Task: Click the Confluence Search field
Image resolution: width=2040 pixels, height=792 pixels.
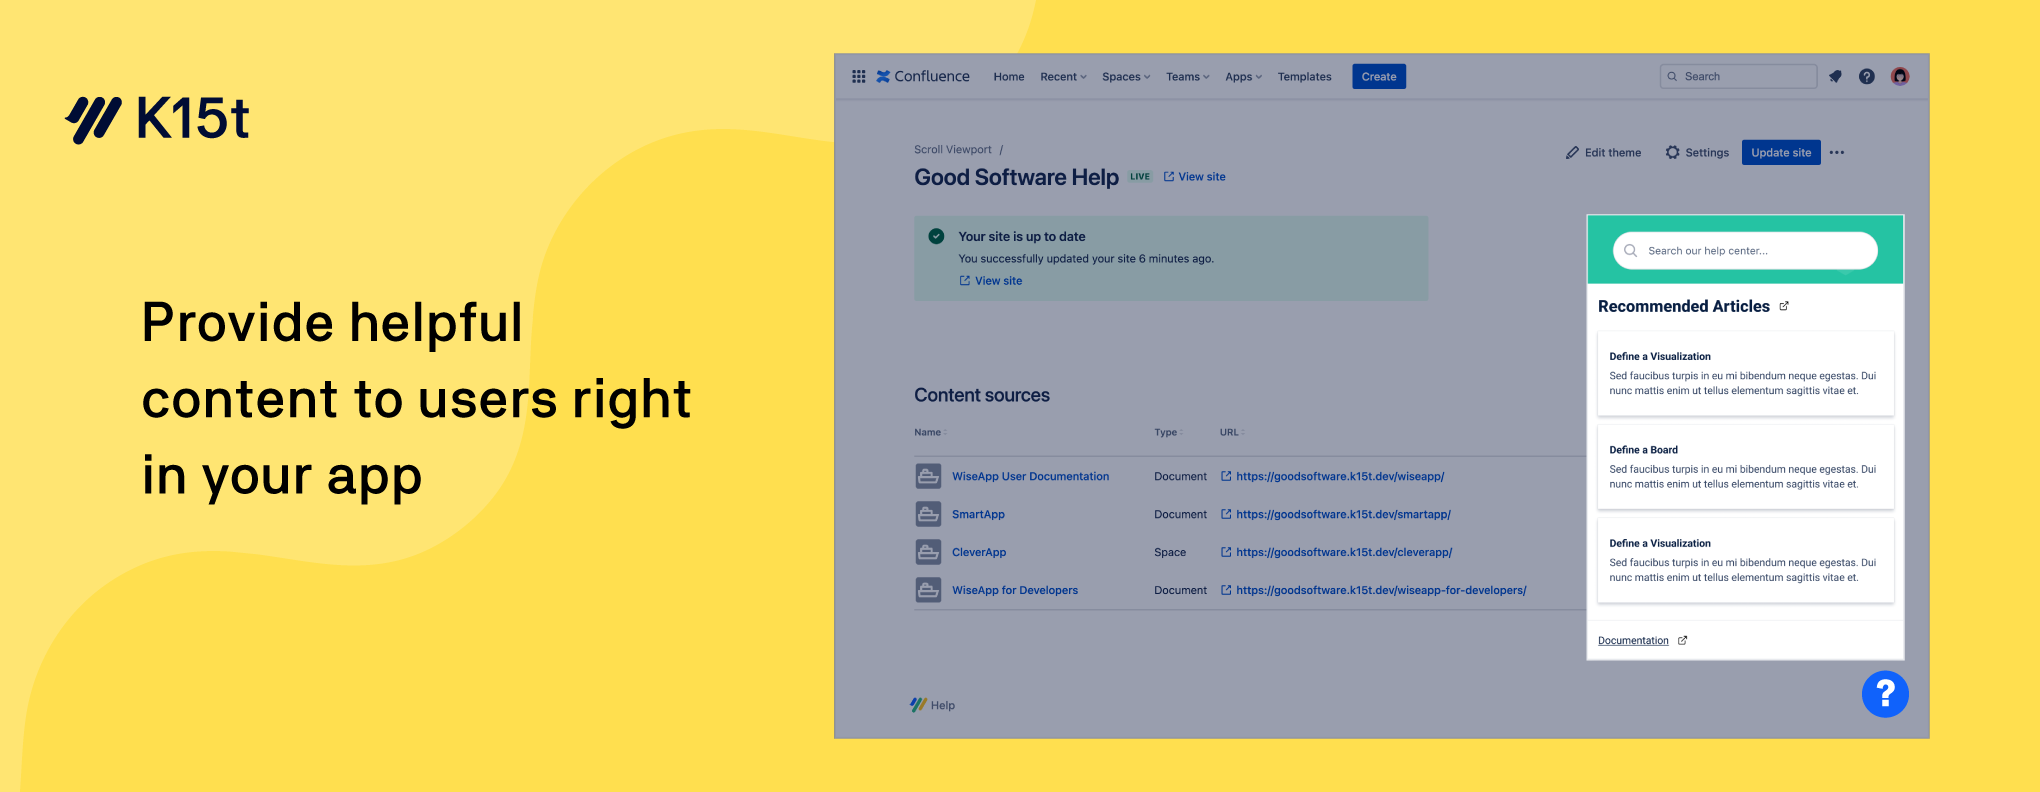Action: pyautogui.click(x=1738, y=76)
